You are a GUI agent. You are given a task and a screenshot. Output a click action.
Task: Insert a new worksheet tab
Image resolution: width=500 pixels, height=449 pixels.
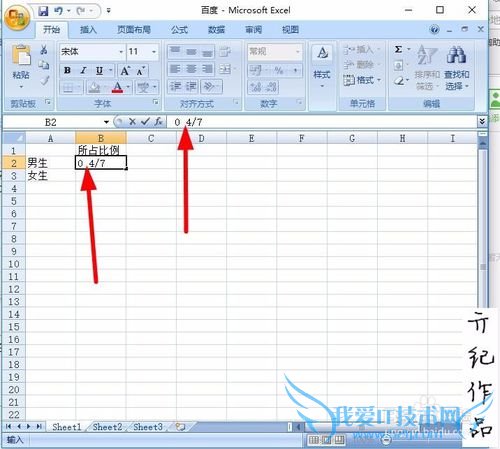[x=180, y=427]
